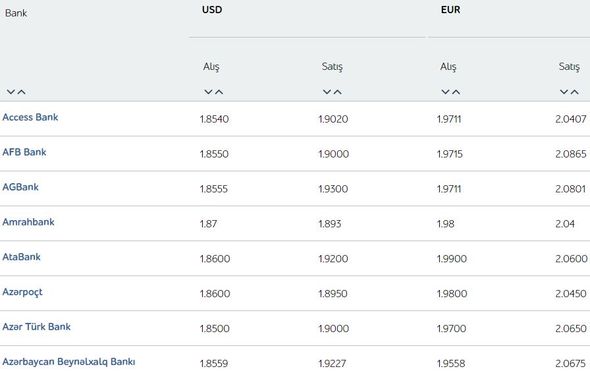Open Azərpoçt link

pyautogui.click(x=23, y=292)
